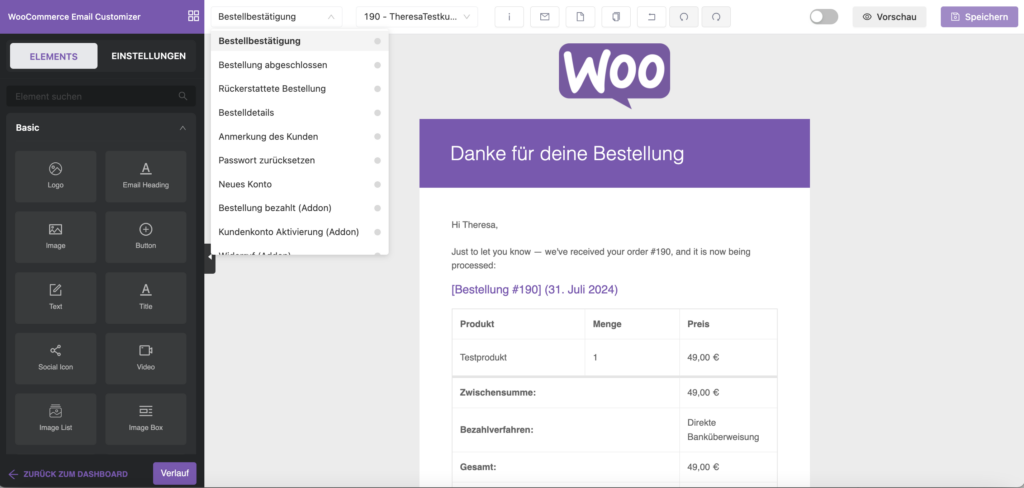Collapse the sidebar with the left arrow handle

click(x=210, y=257)
